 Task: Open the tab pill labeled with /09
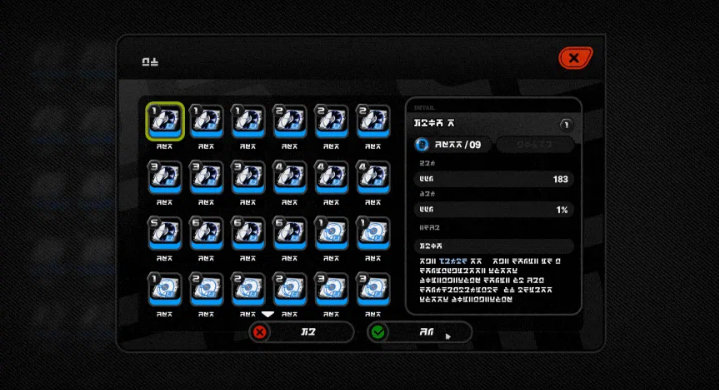452,145
